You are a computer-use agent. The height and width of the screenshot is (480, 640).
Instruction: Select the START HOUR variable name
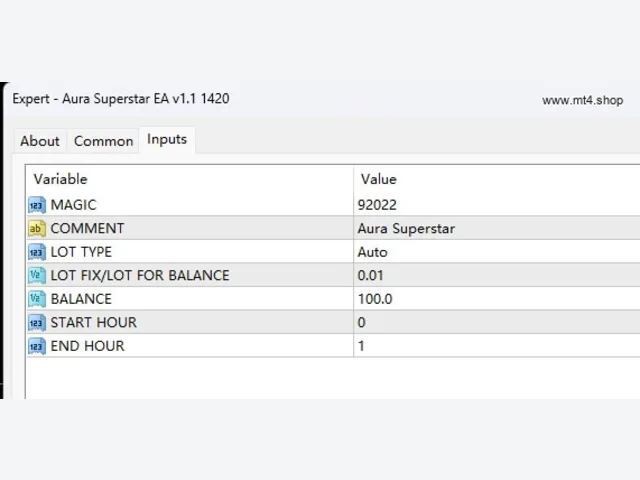94,323
